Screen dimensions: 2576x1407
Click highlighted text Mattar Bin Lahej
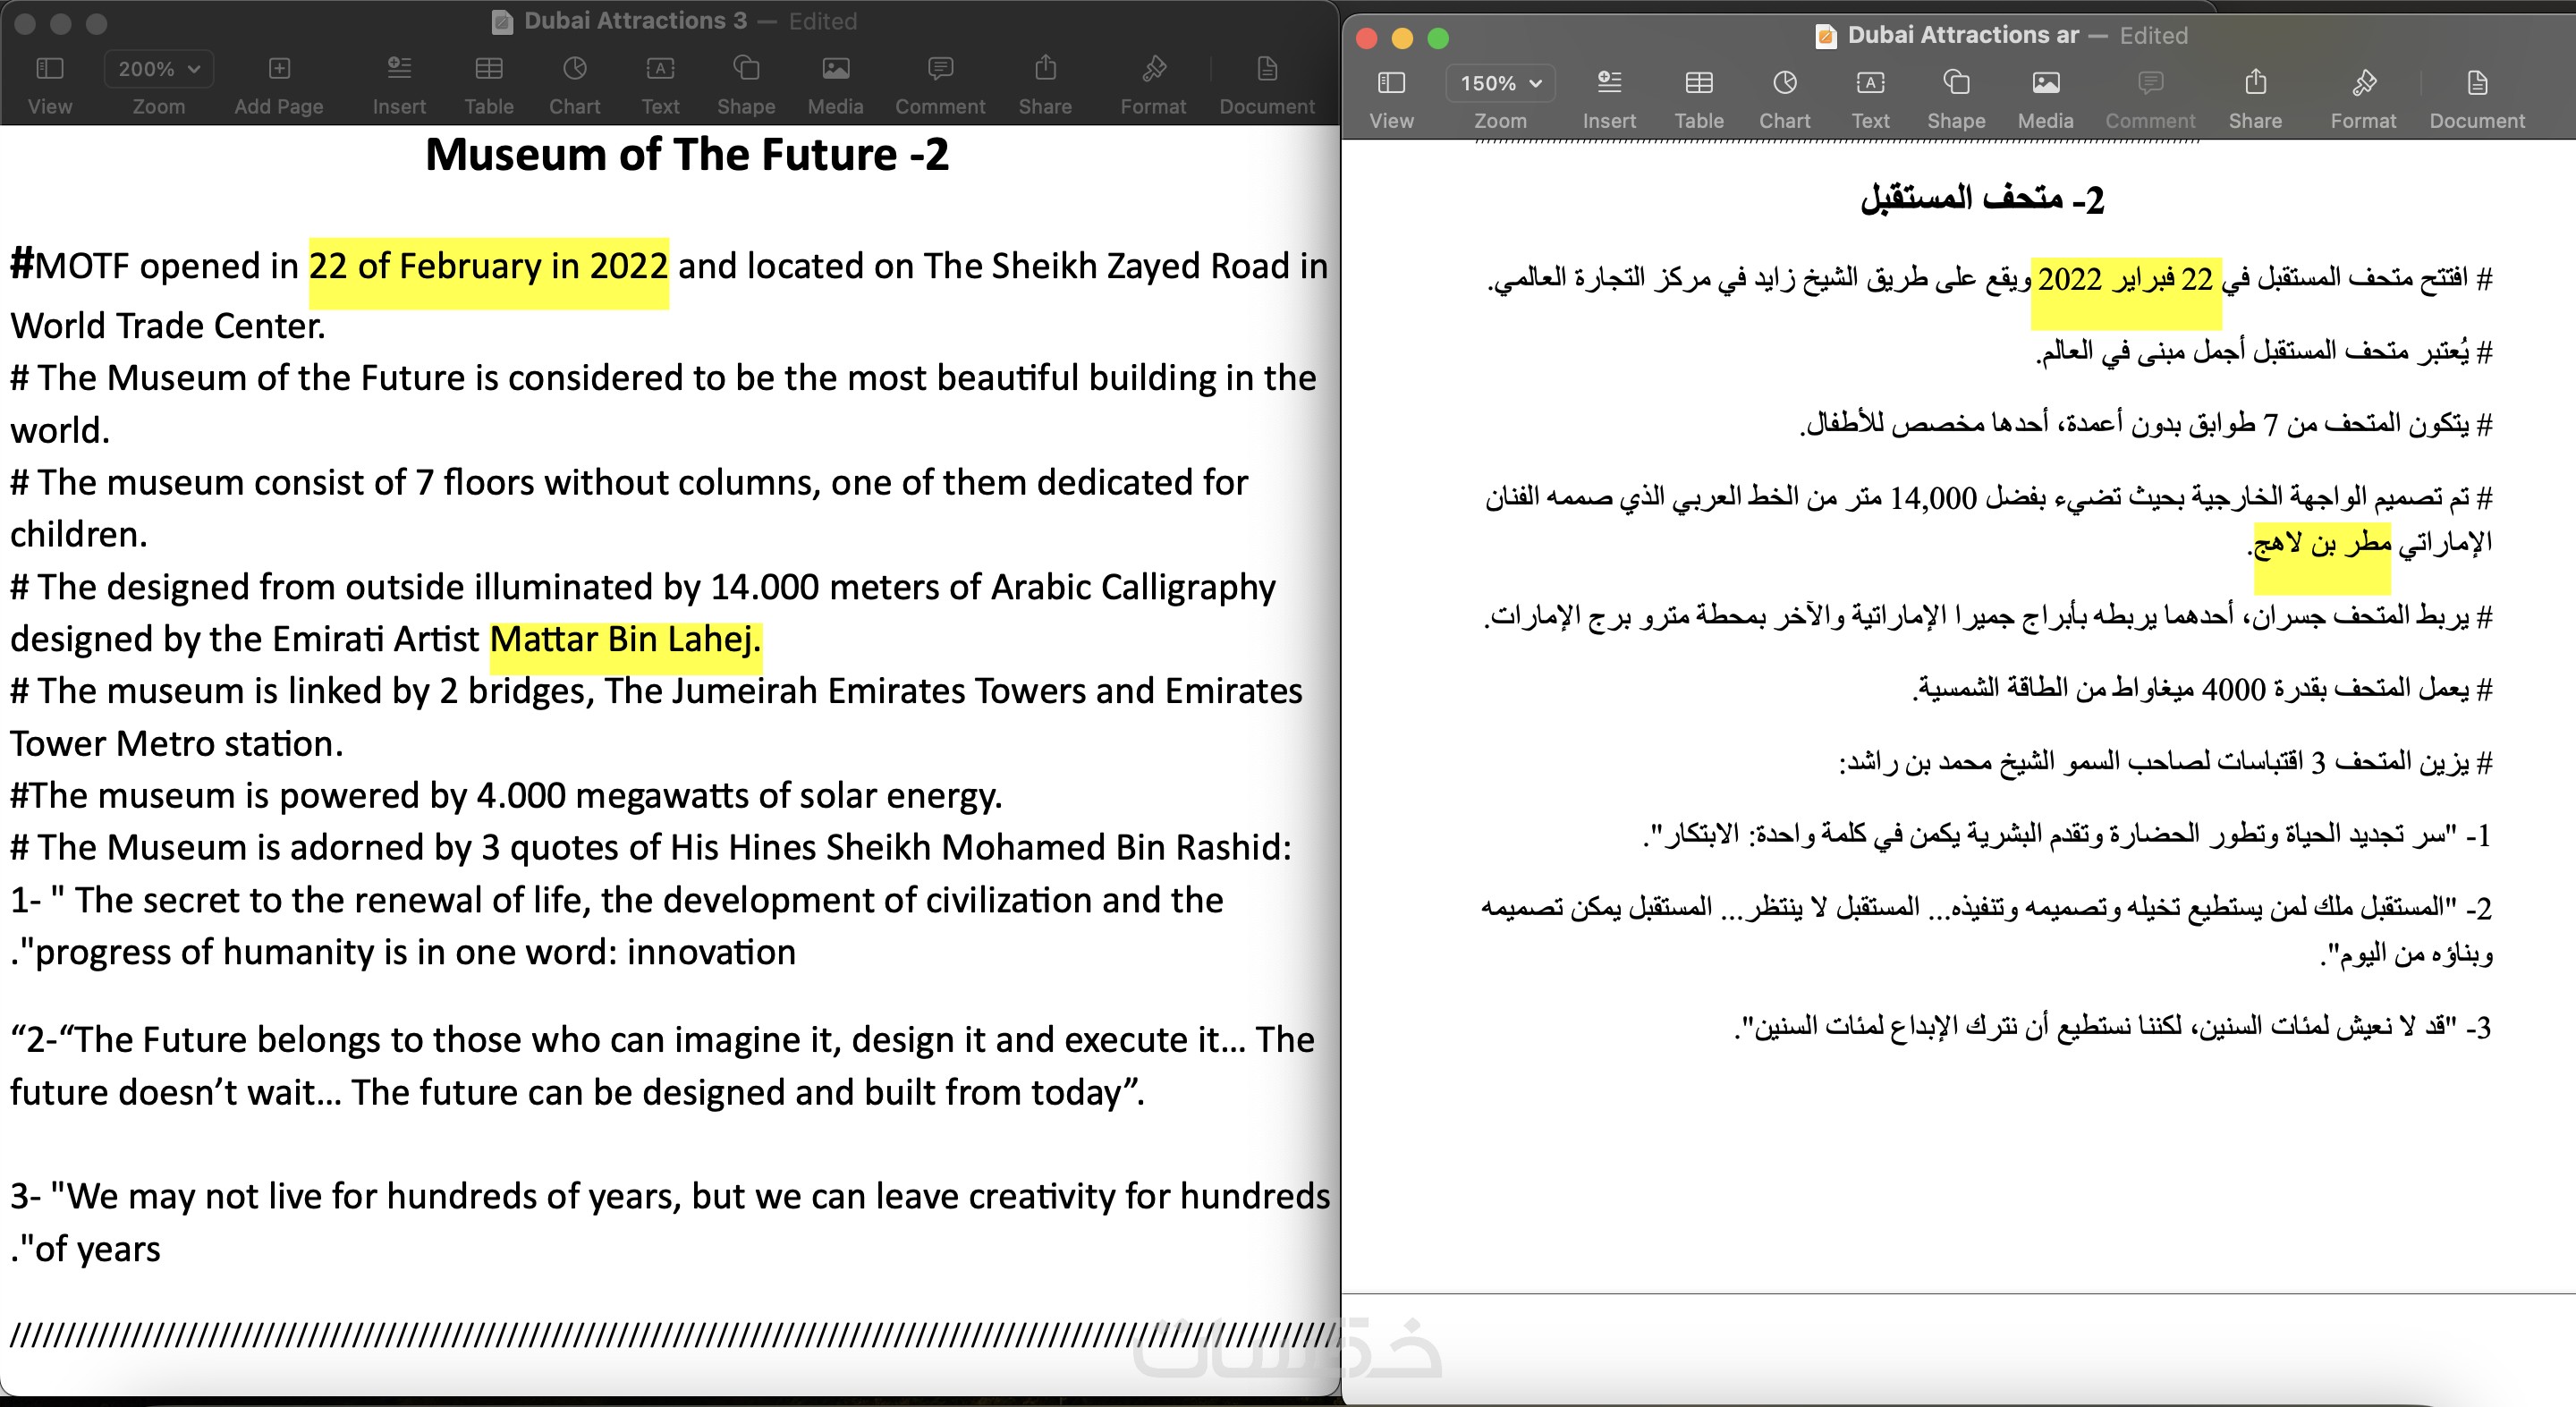626,639
